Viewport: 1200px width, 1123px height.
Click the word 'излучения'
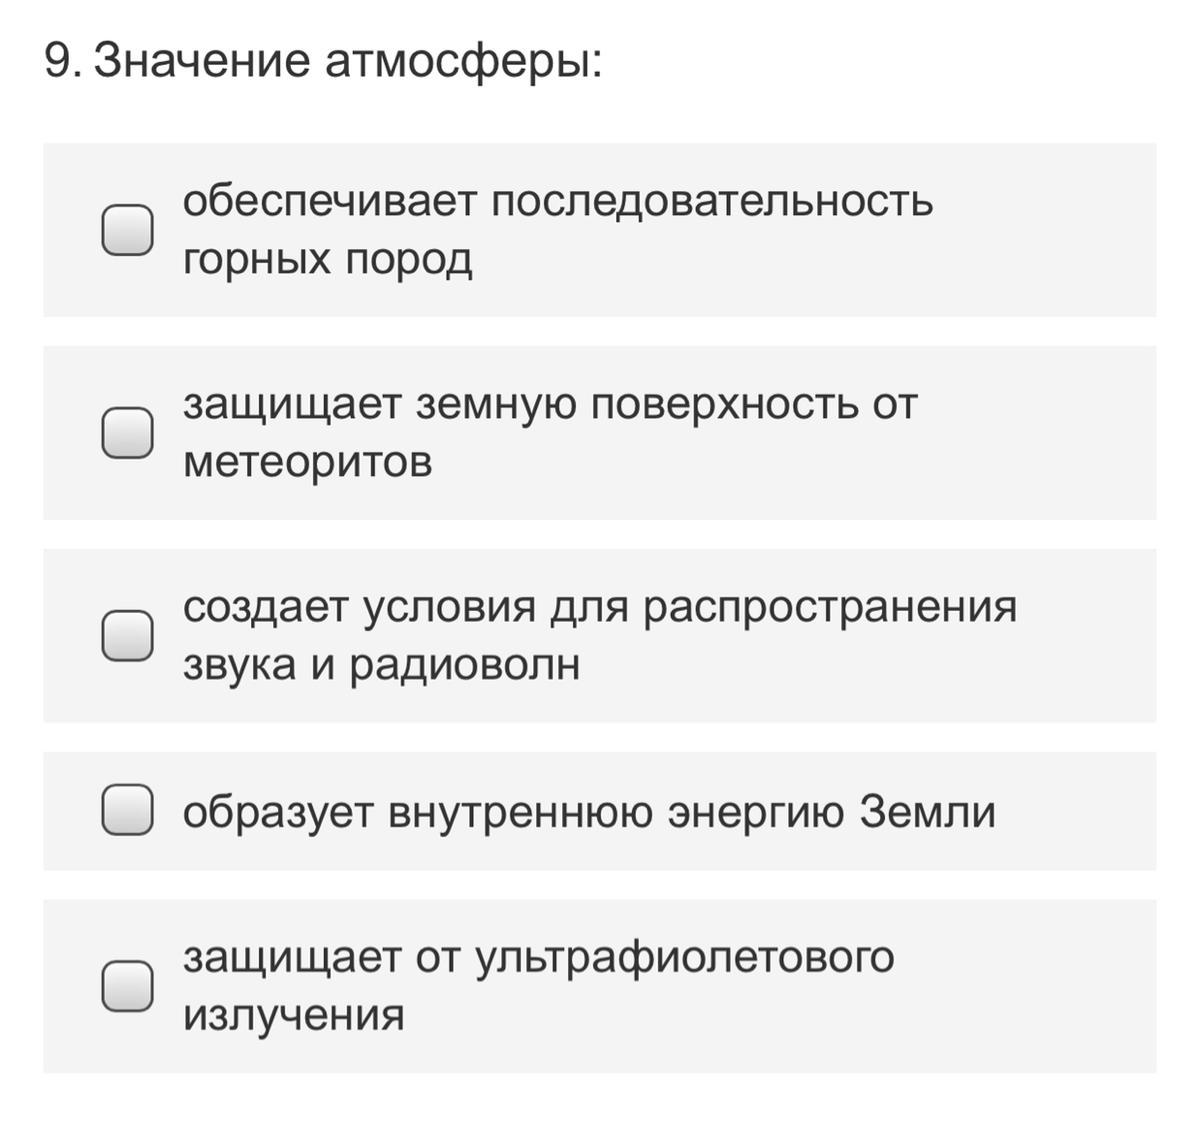tap(293, 1015)
